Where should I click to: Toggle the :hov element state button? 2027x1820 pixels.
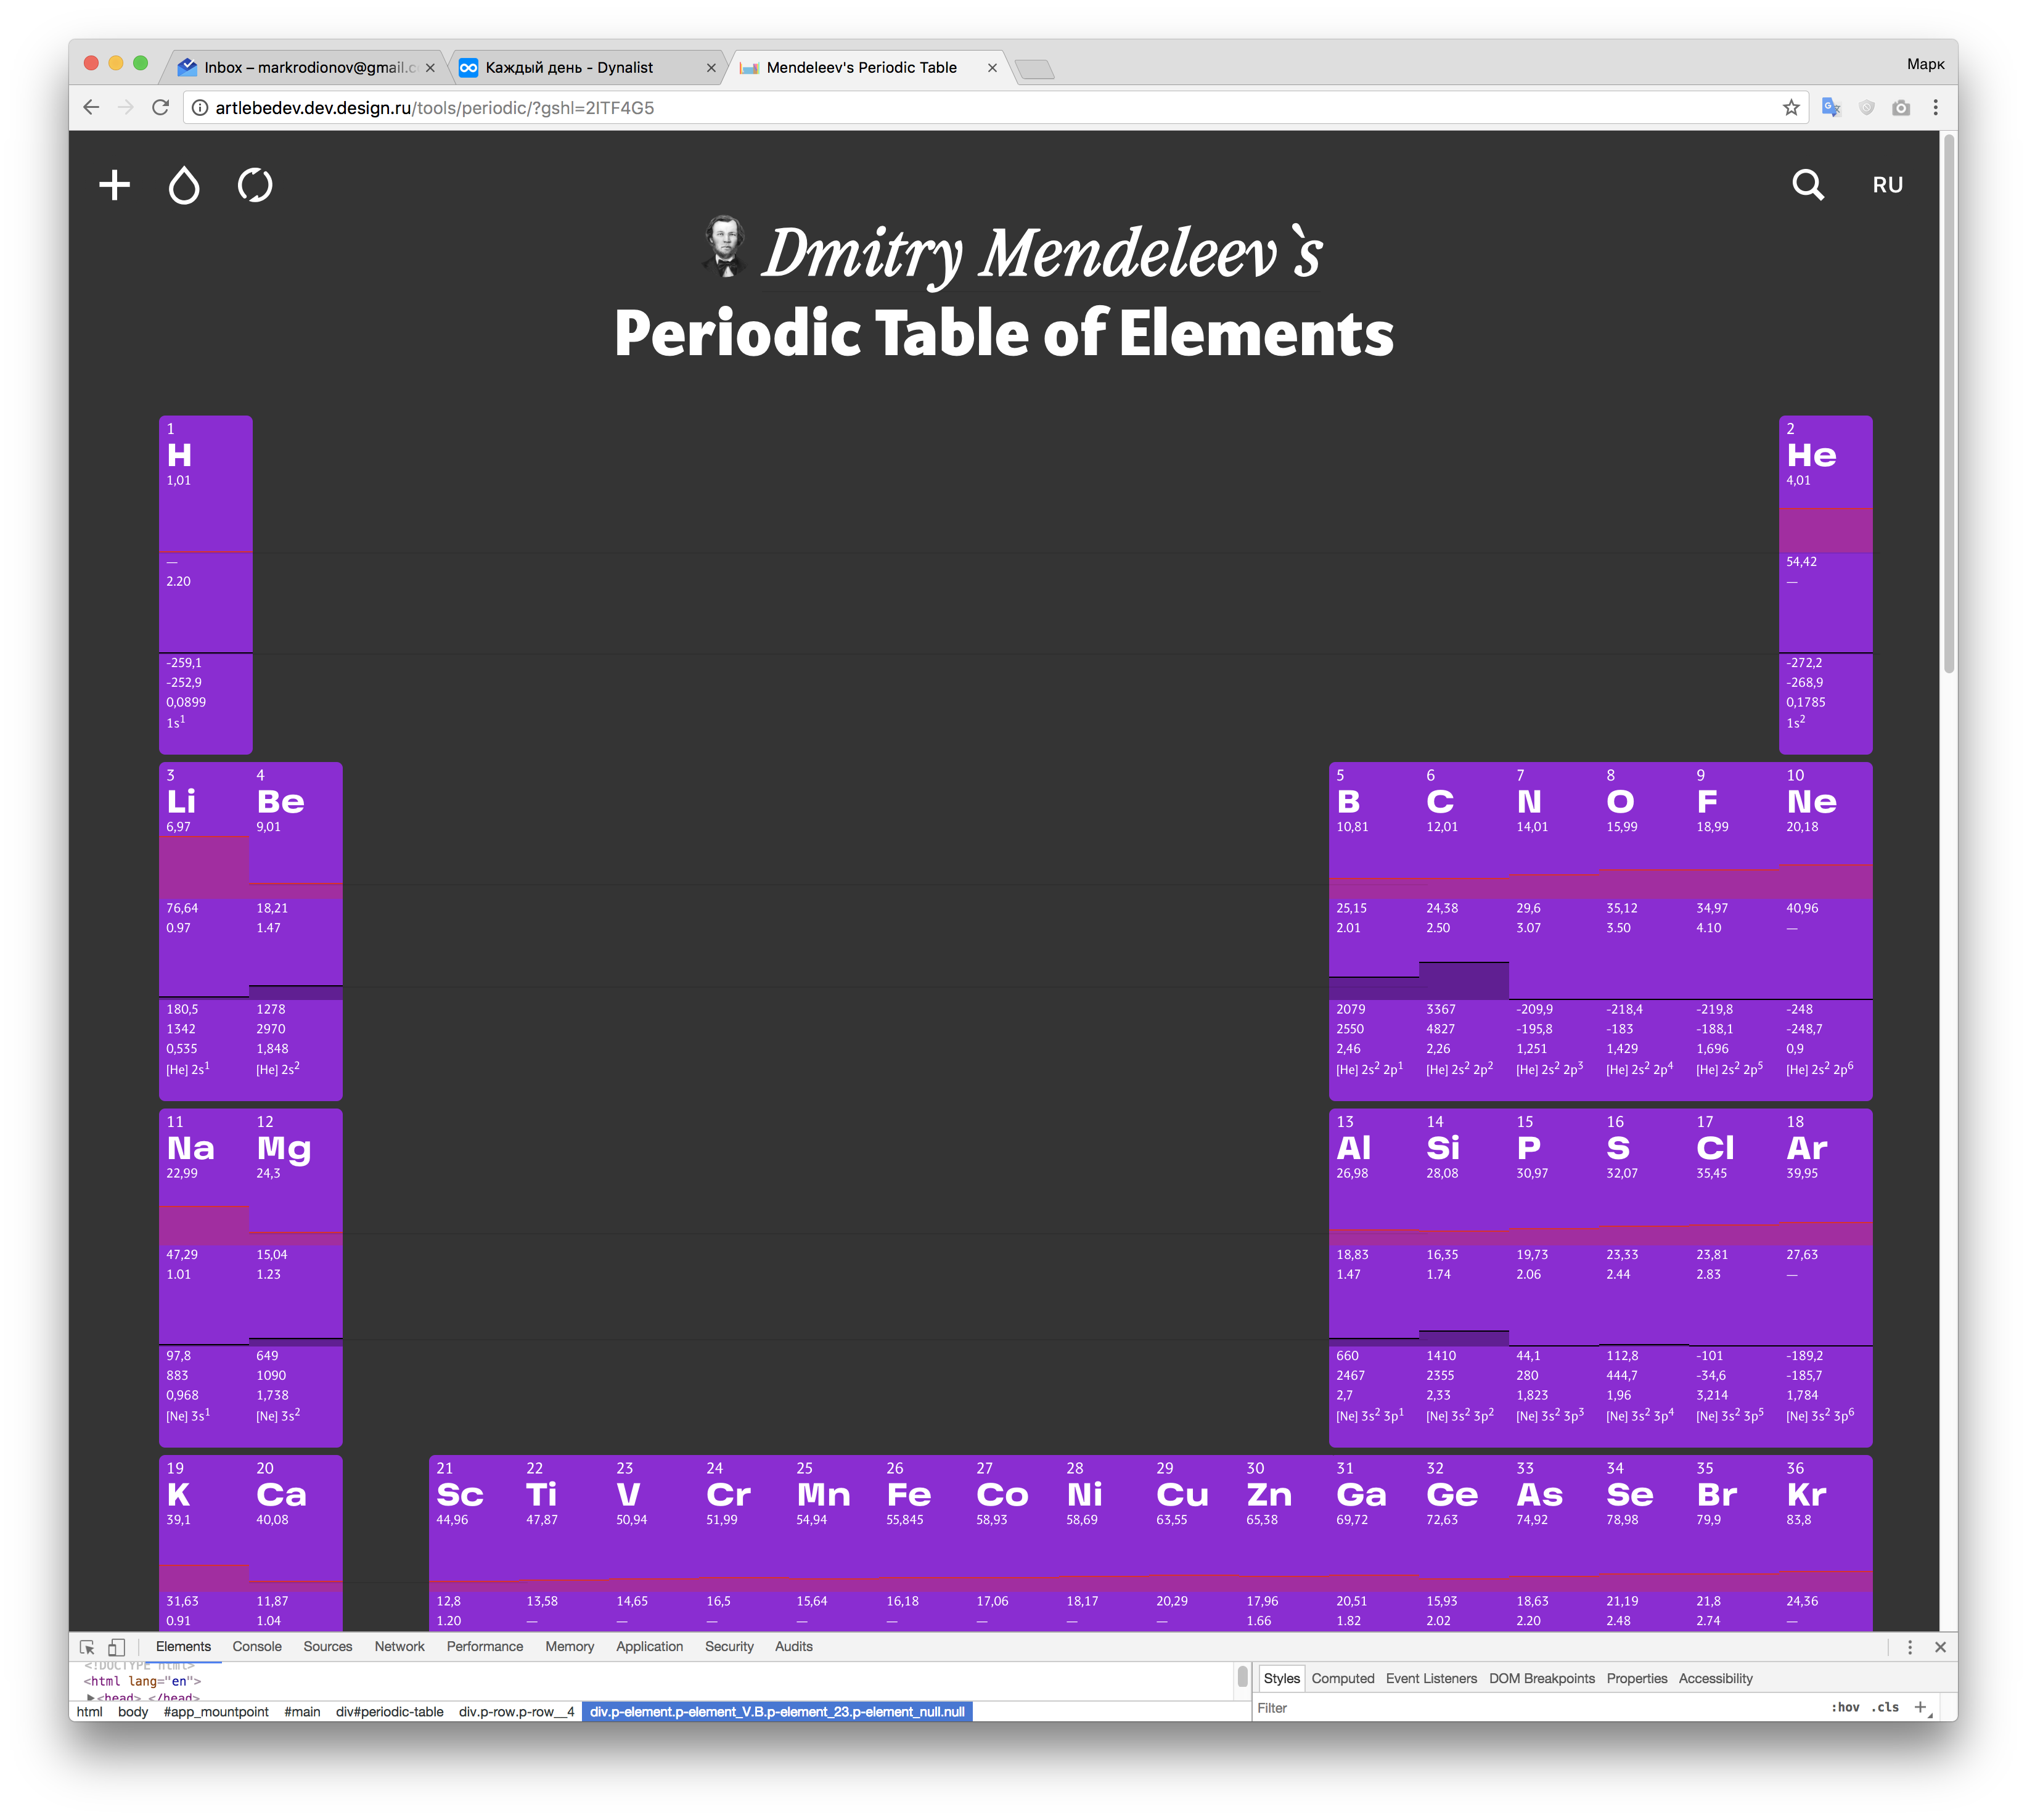pos(1844,1708)
